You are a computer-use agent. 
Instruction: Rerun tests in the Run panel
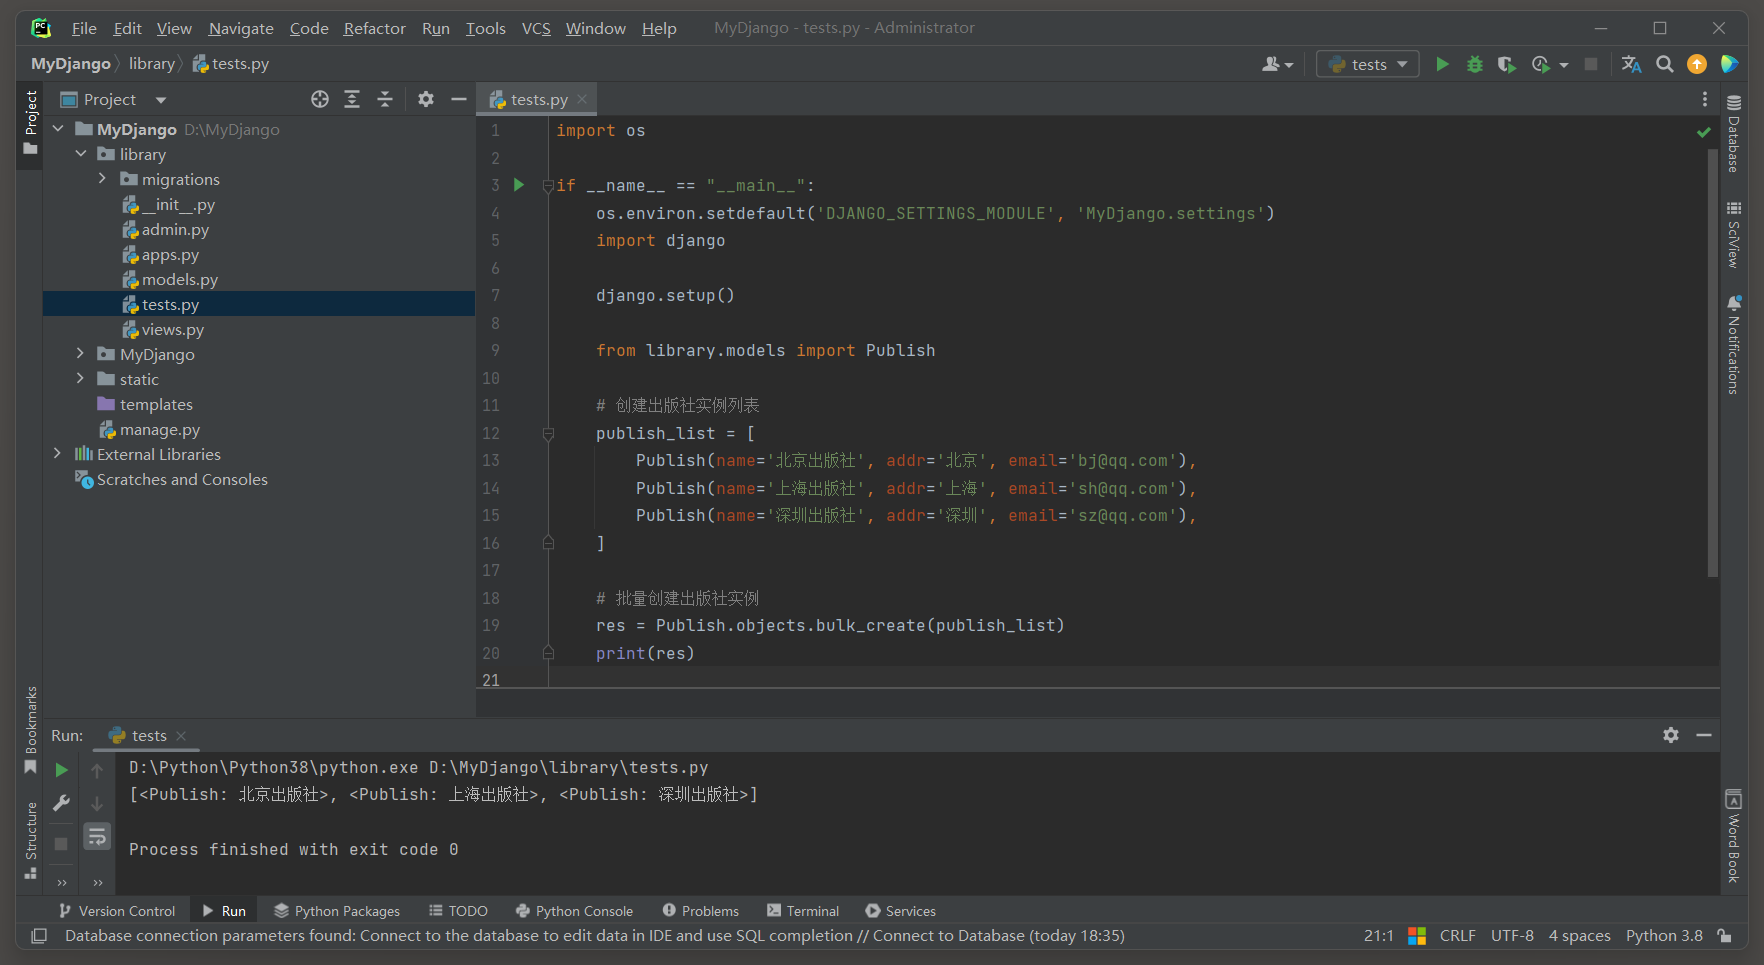(61, 770)
